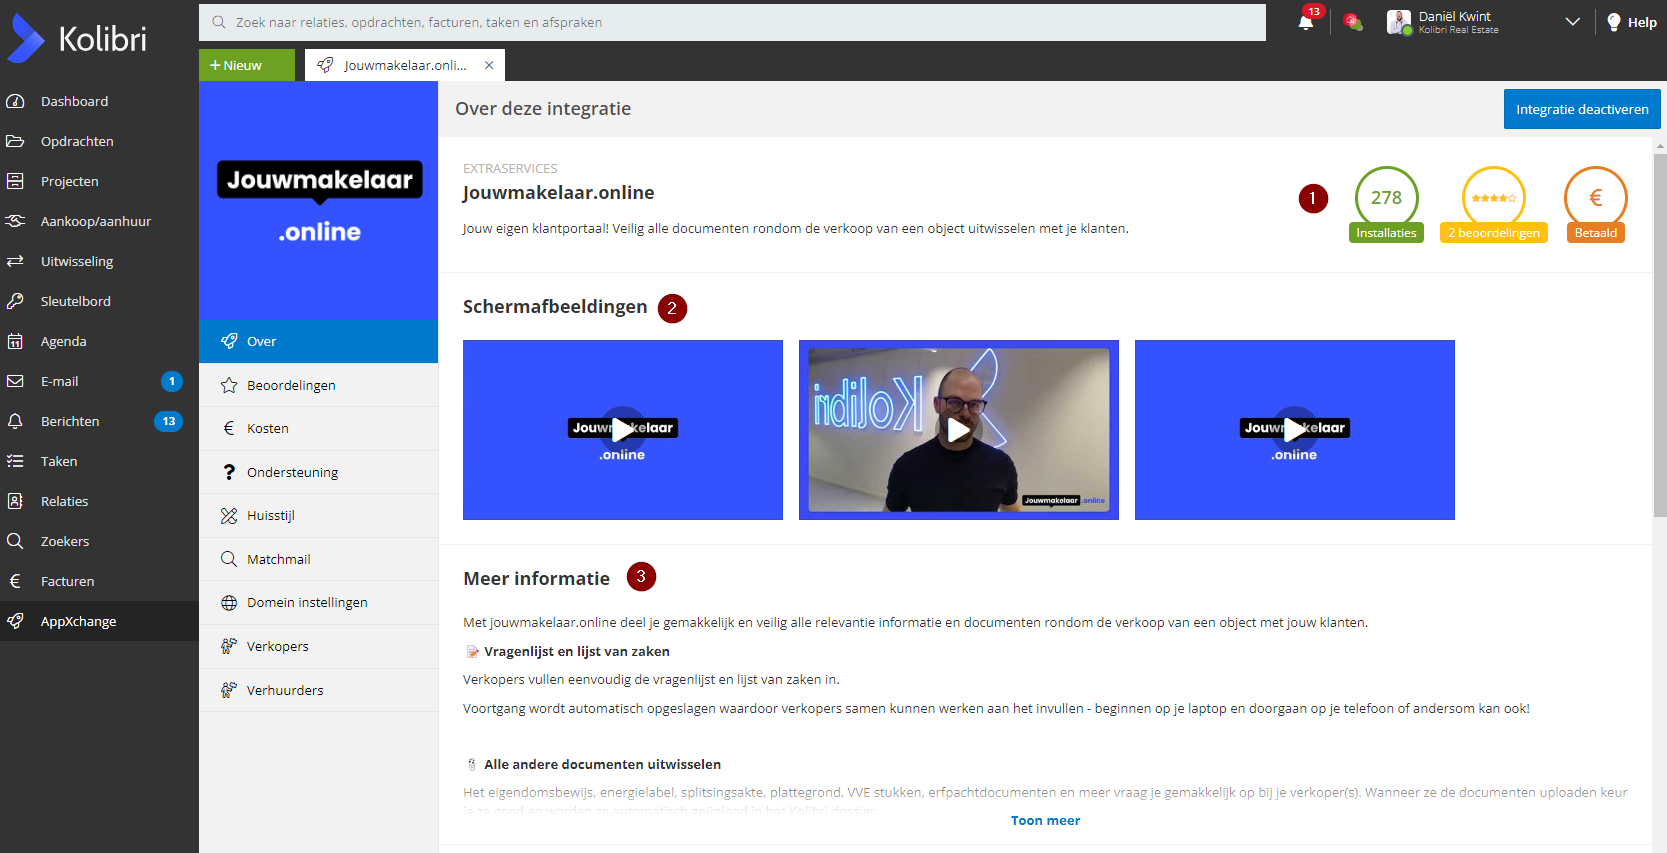Open the Uitwisseling arrows icon
Viewport: 1667px width, 853px height.
(15, 261)
